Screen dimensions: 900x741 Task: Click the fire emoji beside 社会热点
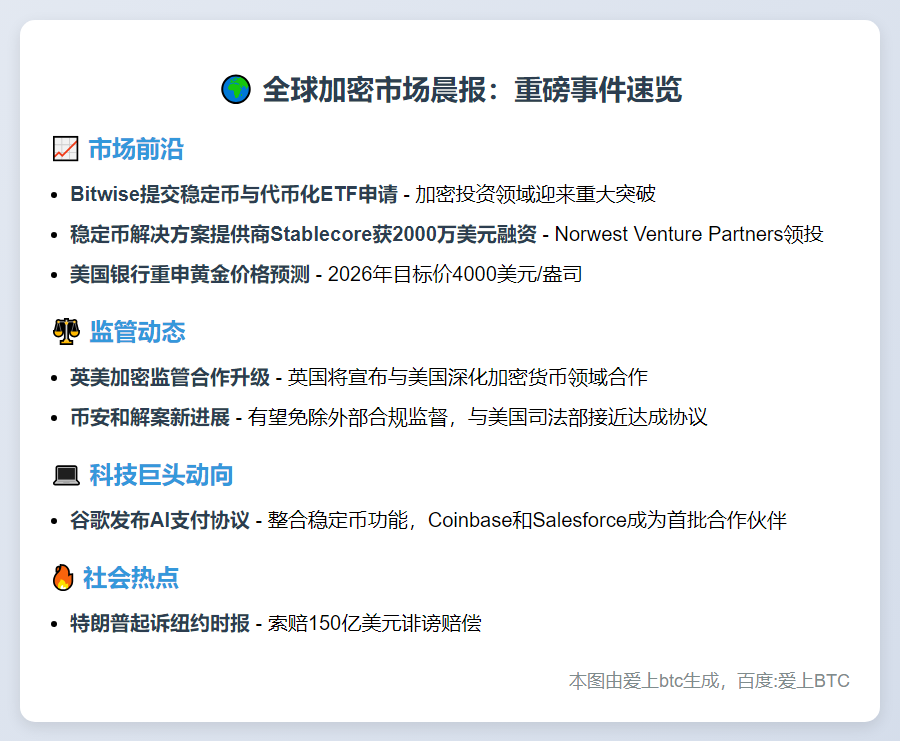[63, 578]
